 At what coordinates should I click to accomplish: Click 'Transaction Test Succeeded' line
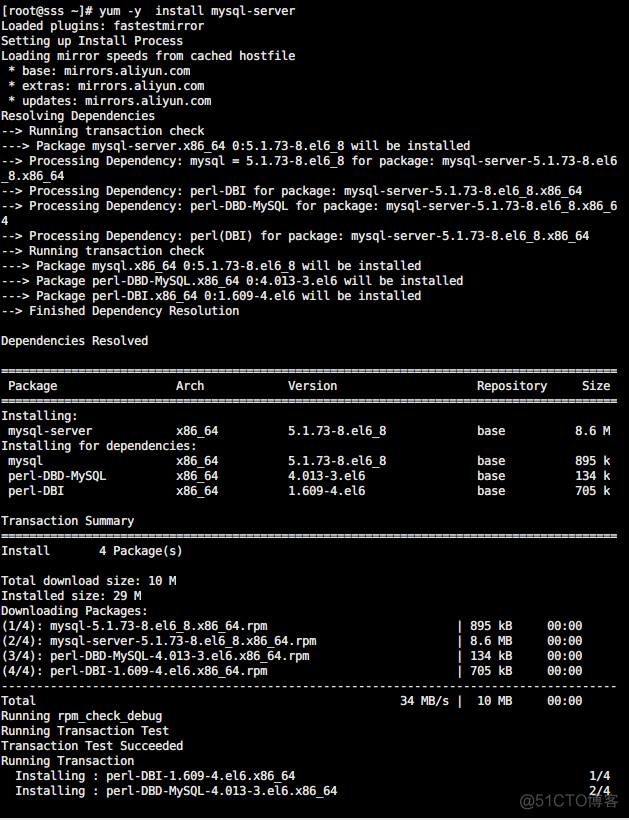[x=92, y=746]
